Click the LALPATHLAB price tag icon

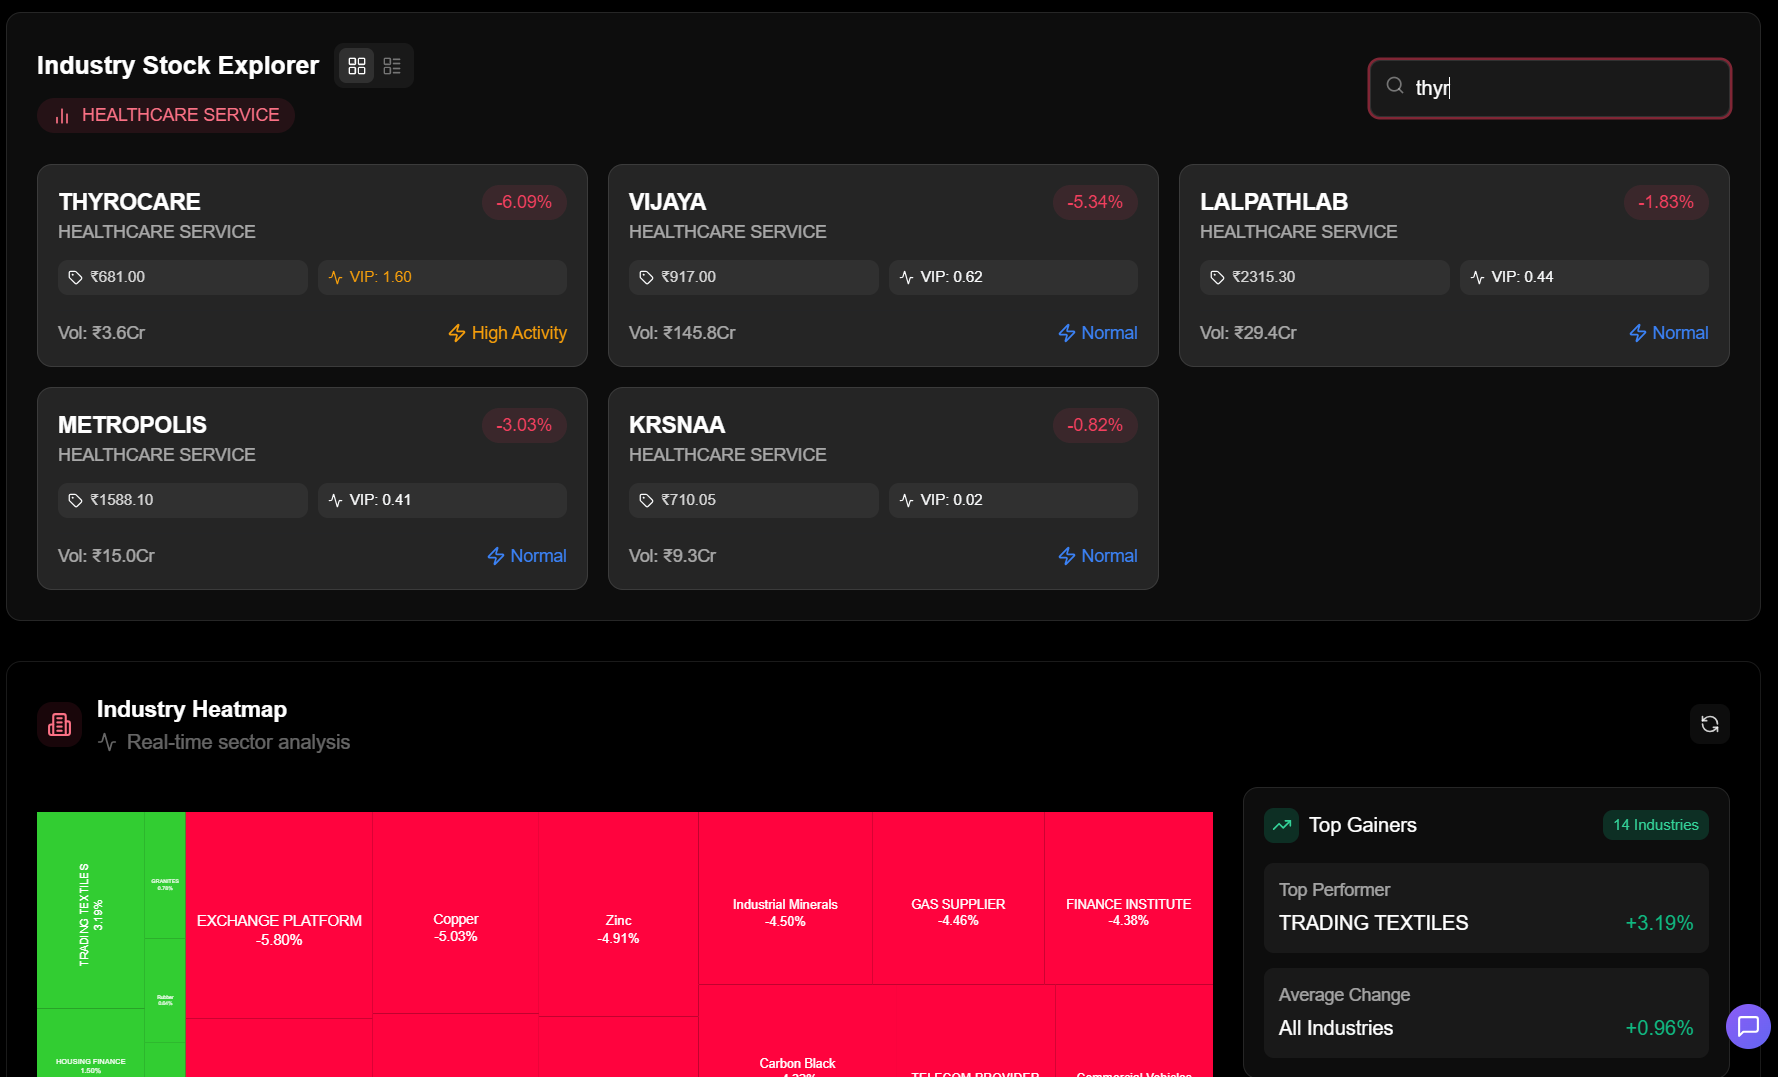pyautogui.click(x=1217, y=277)
